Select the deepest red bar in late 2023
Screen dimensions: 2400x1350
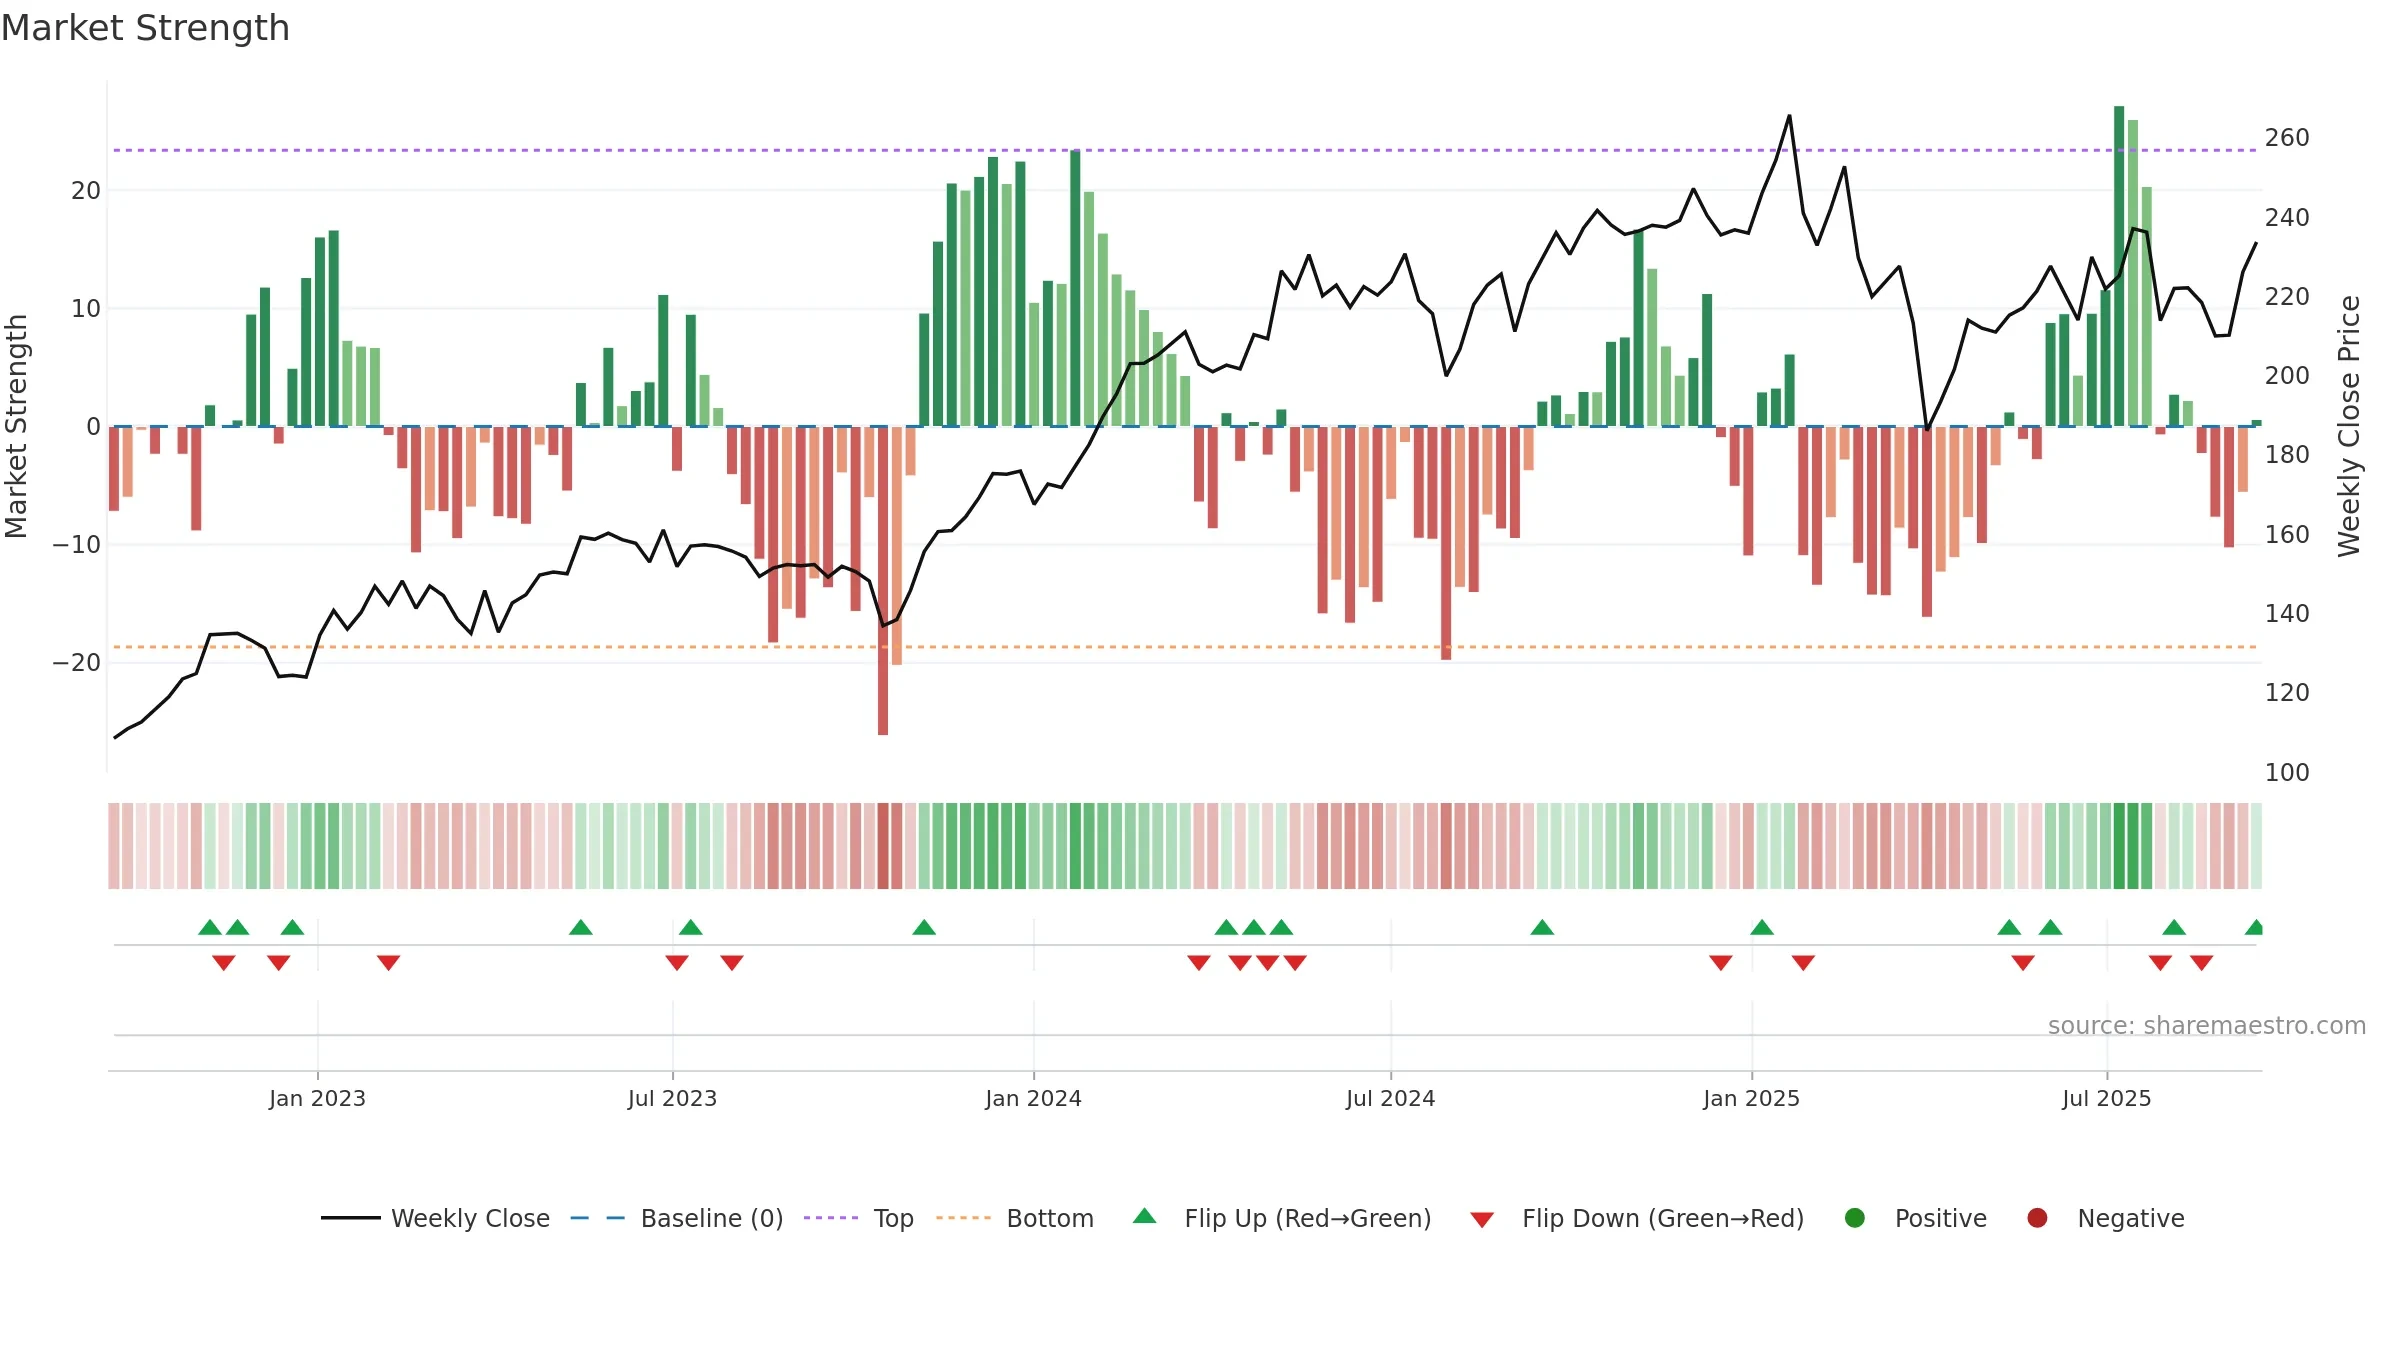883,580
